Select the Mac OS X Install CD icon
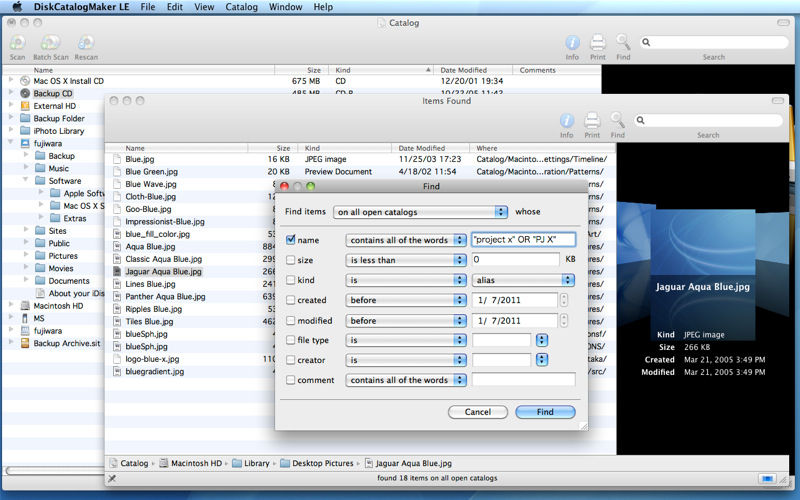Image resolution: width=800 pixels, height=500 pixels. 25,81
